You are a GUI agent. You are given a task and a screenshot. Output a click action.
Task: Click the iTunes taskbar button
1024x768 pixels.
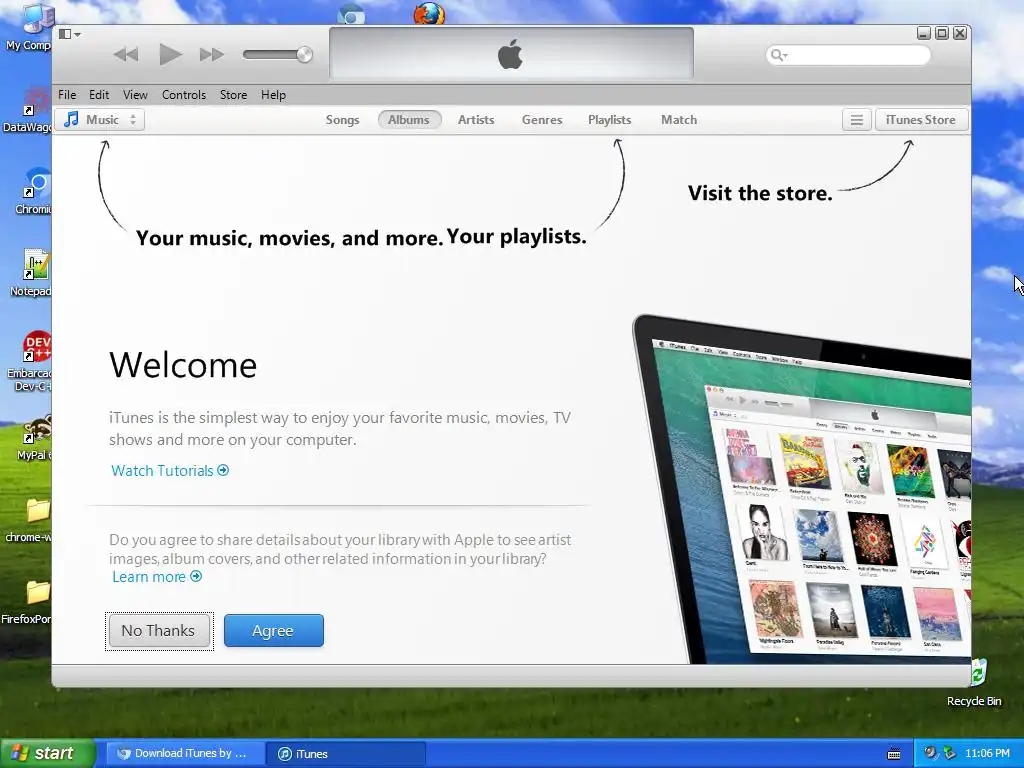click(346, 754)
